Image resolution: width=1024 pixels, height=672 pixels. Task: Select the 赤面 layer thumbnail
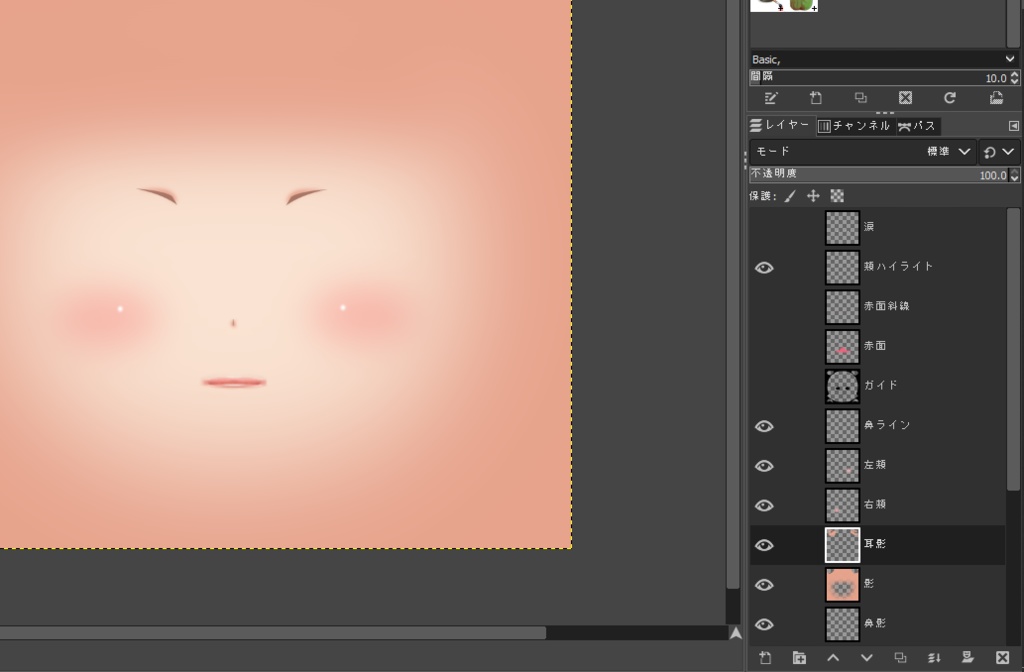point(842,347)
